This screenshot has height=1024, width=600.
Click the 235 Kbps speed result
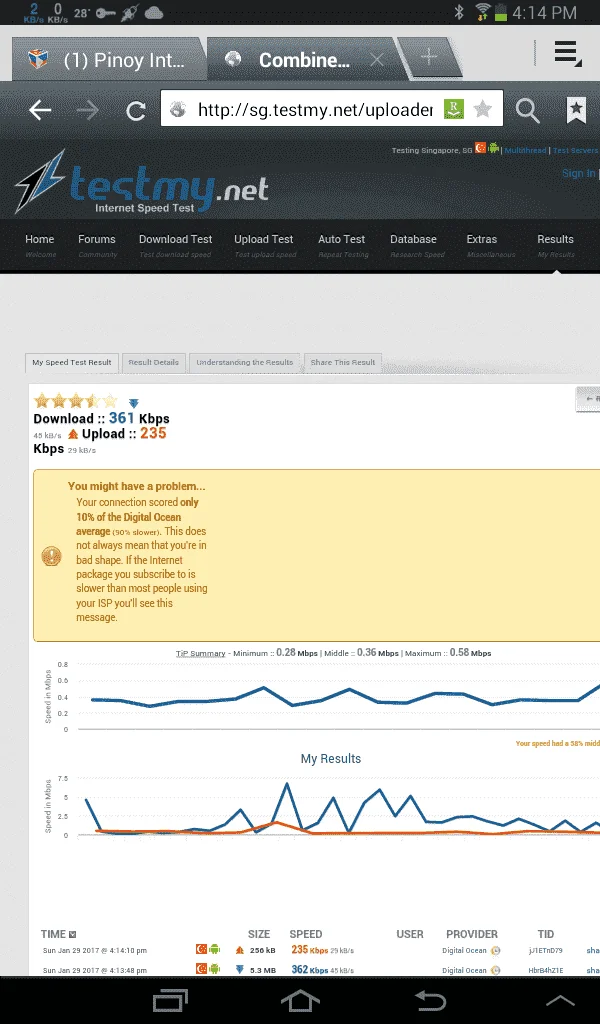coord(310,950)
